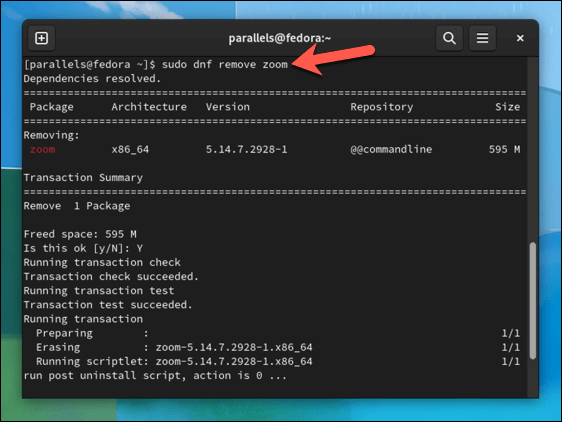Click the 'Repository' column header
Viewport: 562px width, 422px height.
pos(382,107)
